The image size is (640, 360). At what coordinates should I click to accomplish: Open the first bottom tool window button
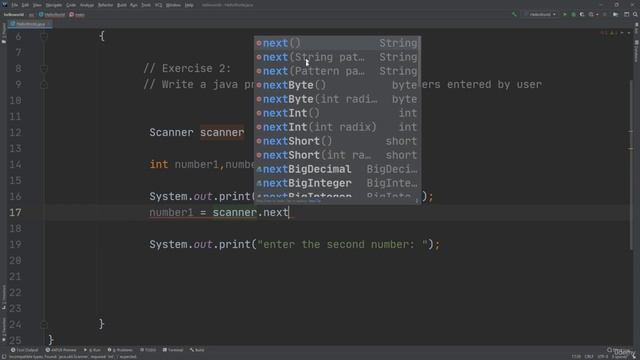click(x=24, y=350)
